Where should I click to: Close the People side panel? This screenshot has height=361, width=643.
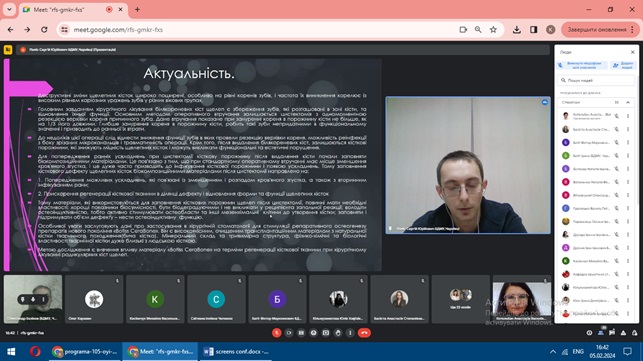(632, 52)
